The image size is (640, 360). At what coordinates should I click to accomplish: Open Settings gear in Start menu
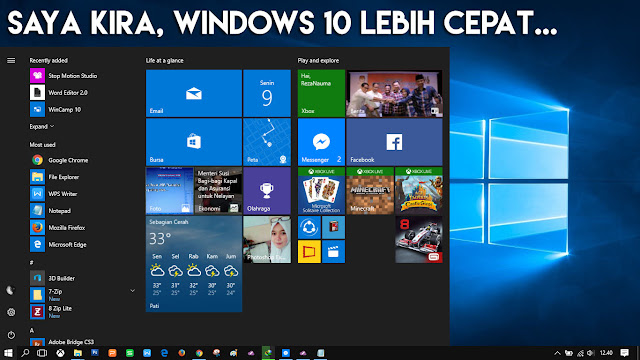tap(11, 312)
